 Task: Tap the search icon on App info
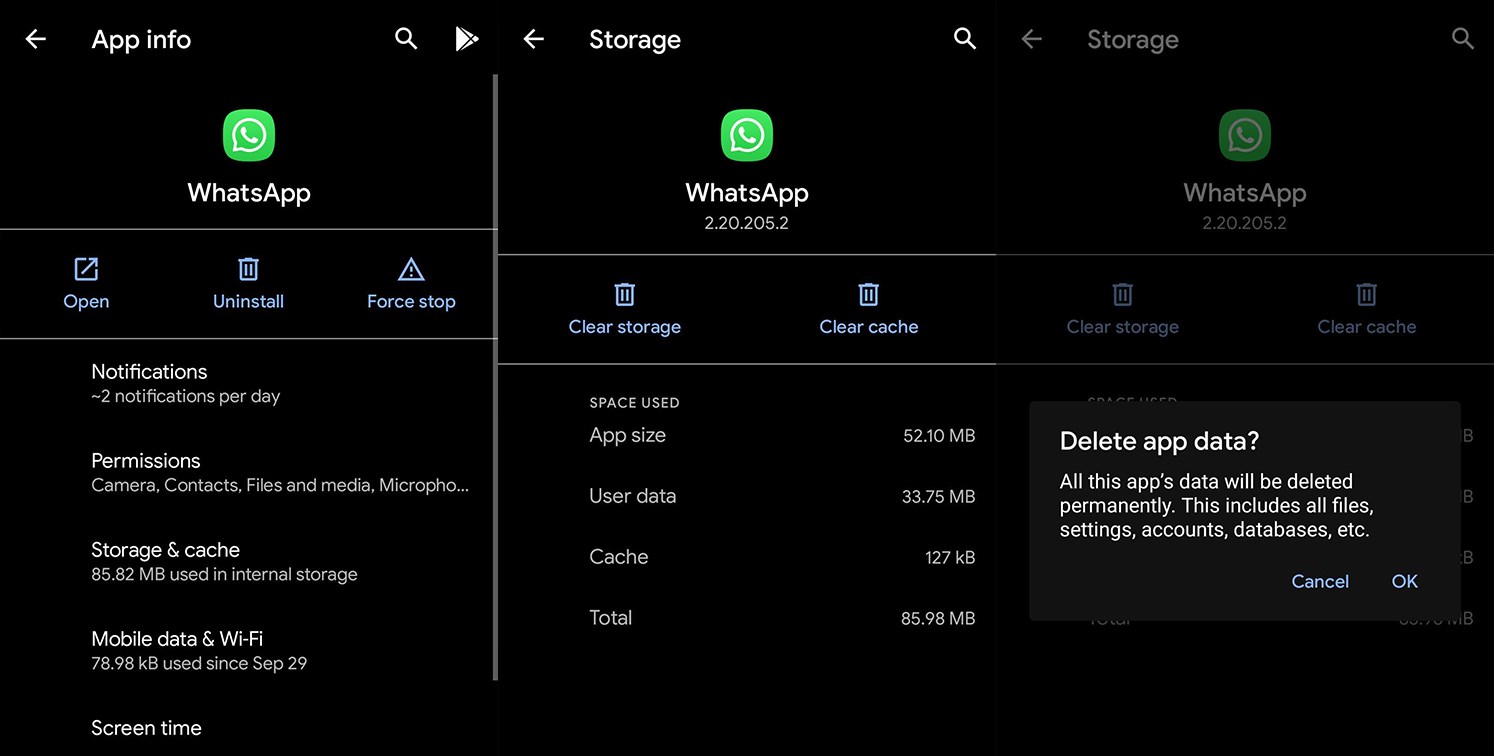point(406,39)
